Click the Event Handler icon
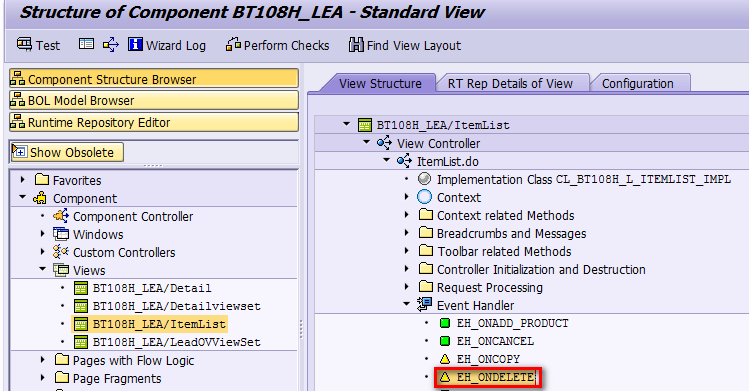 424,304
